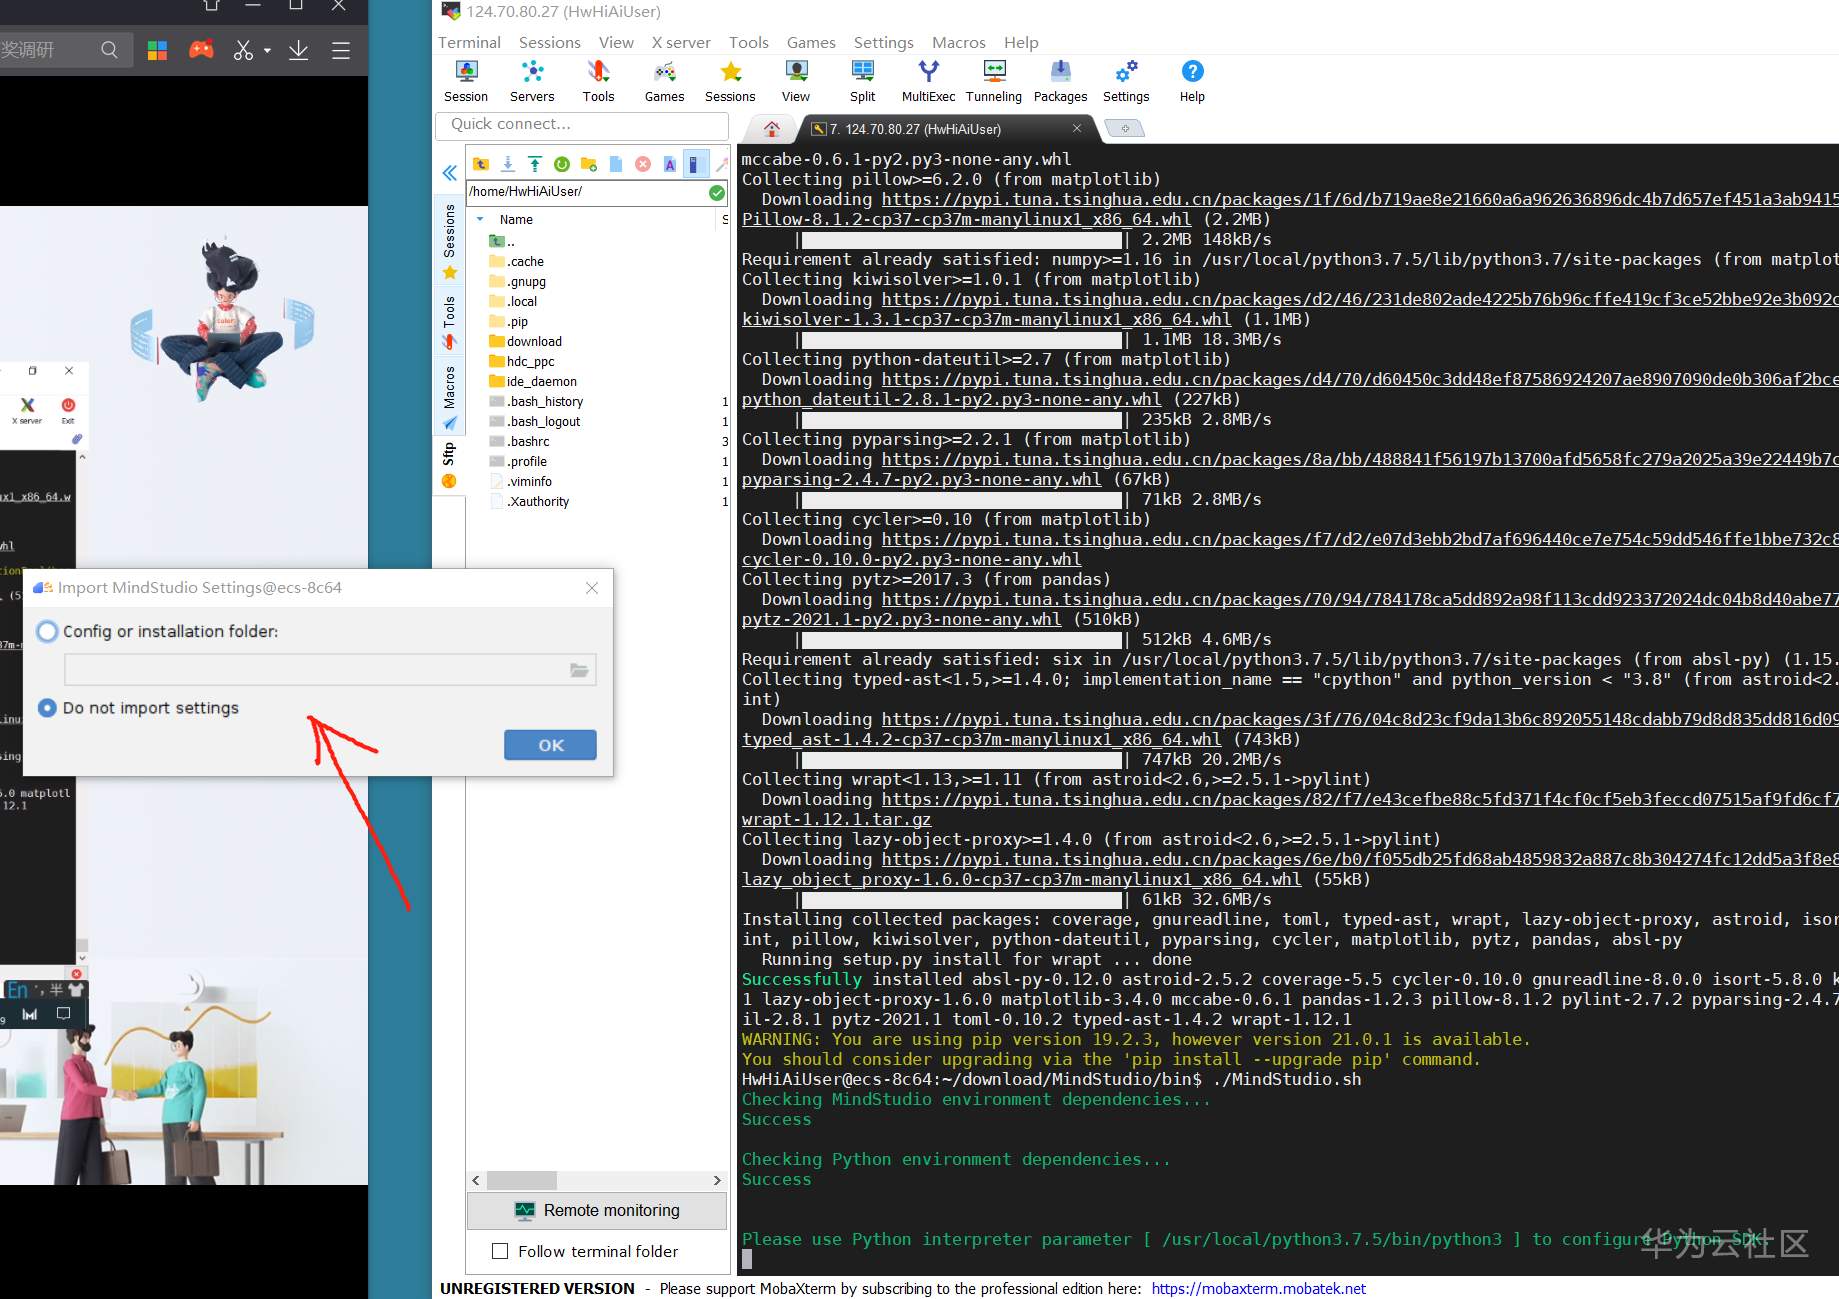
Task: Click the SFTP rename 'A' icon
Action: tap(670, 164)
